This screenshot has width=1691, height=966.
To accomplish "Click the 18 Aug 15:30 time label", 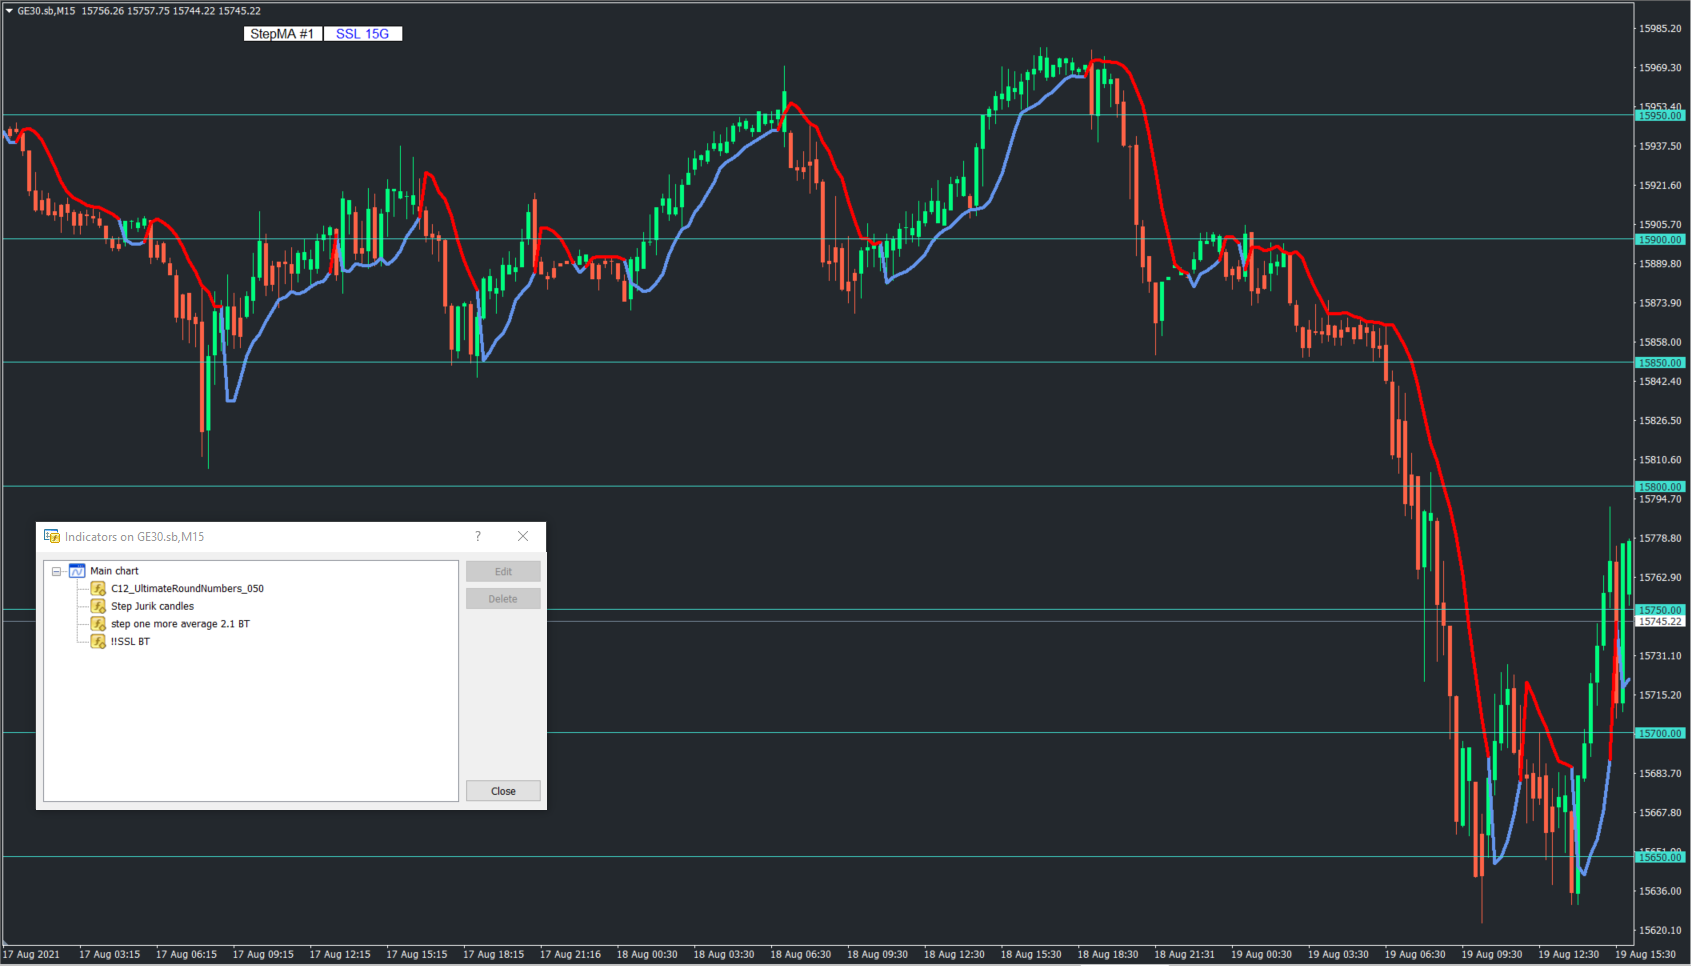I will pyautogui.click(x=1031, y=955).
